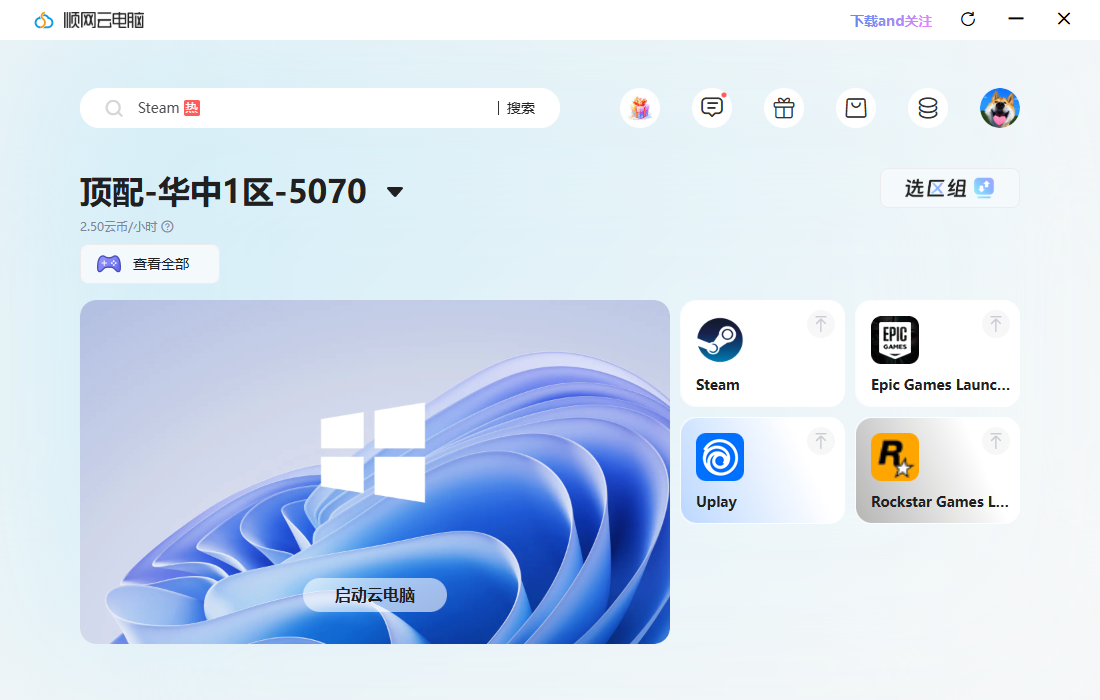Open the 选区组 region group selector
Viewport: 1100px width, 700px height.
(949, 188)
